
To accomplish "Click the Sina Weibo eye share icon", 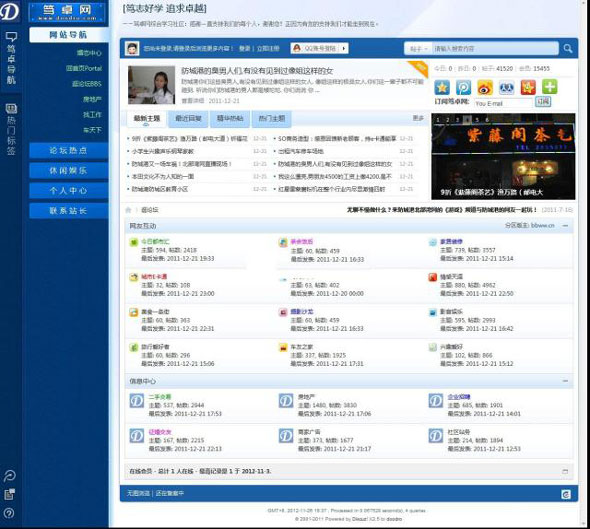I will 485,87.
